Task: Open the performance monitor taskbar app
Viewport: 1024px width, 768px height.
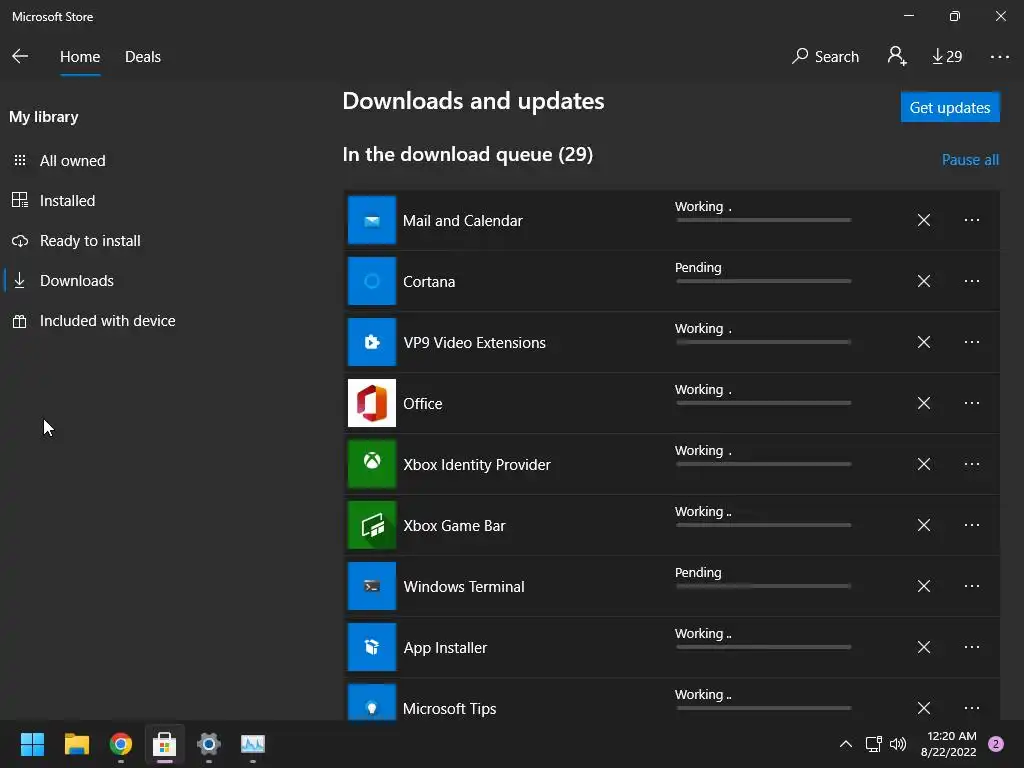Action: (253, 744)
